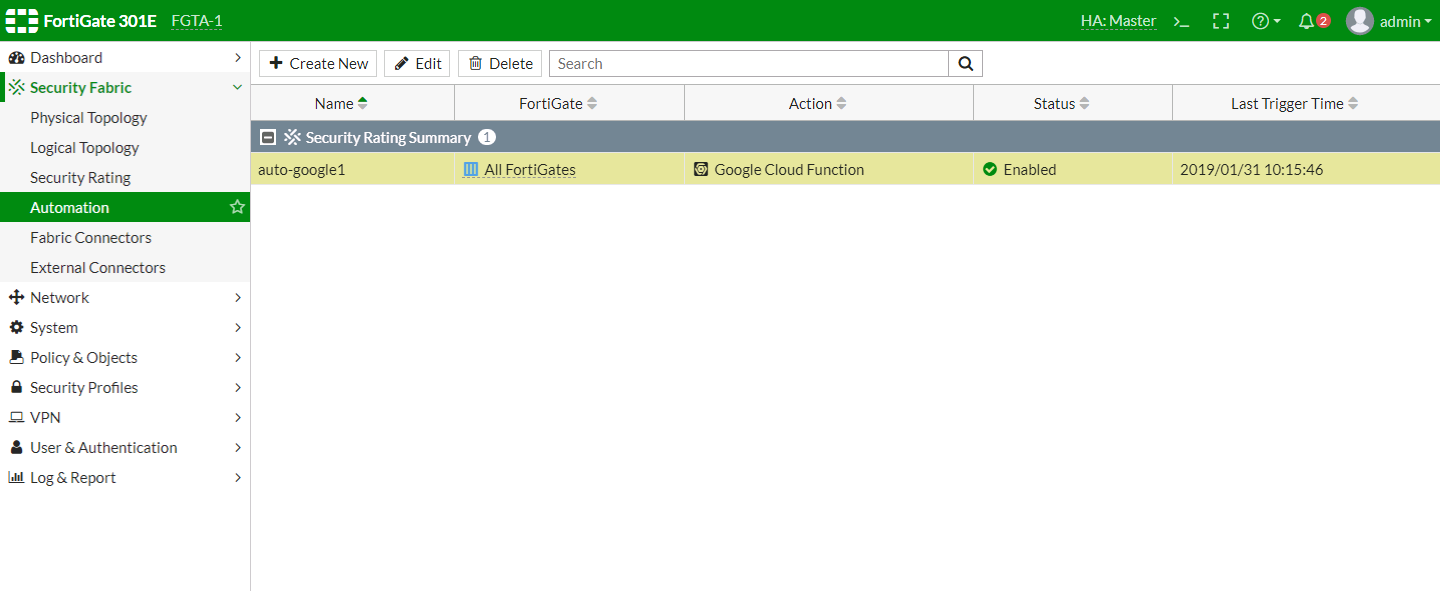Image resolution: width=1440 pixels, height=591 pixels.
Task: Click the Delete button
Action: click(x=500, y=63)
